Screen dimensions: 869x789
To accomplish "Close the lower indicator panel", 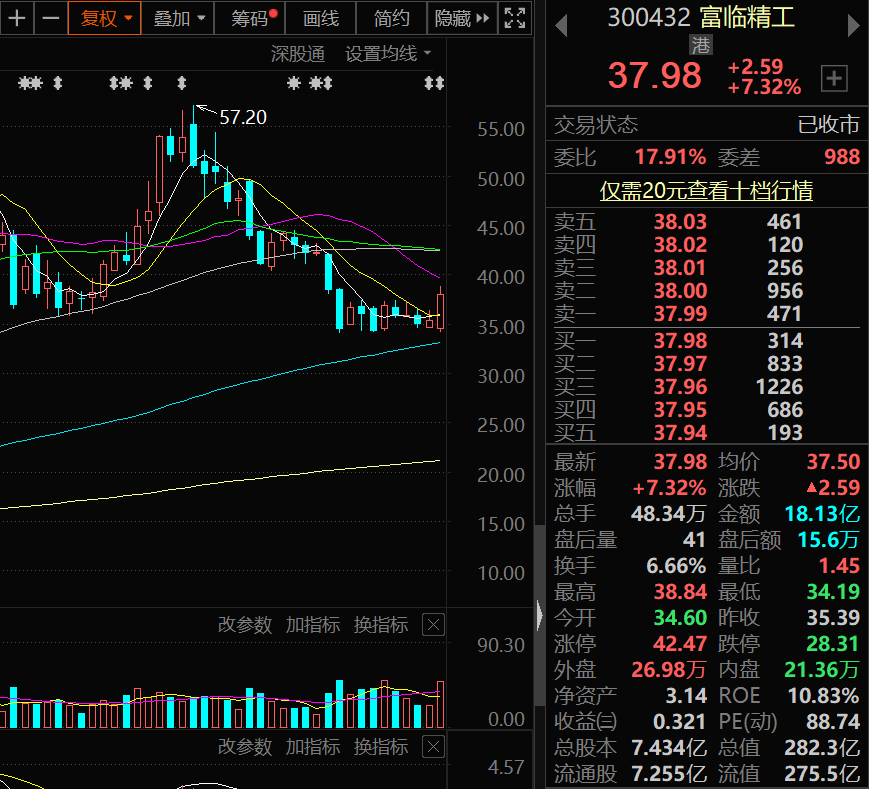I will coord(433,746).
